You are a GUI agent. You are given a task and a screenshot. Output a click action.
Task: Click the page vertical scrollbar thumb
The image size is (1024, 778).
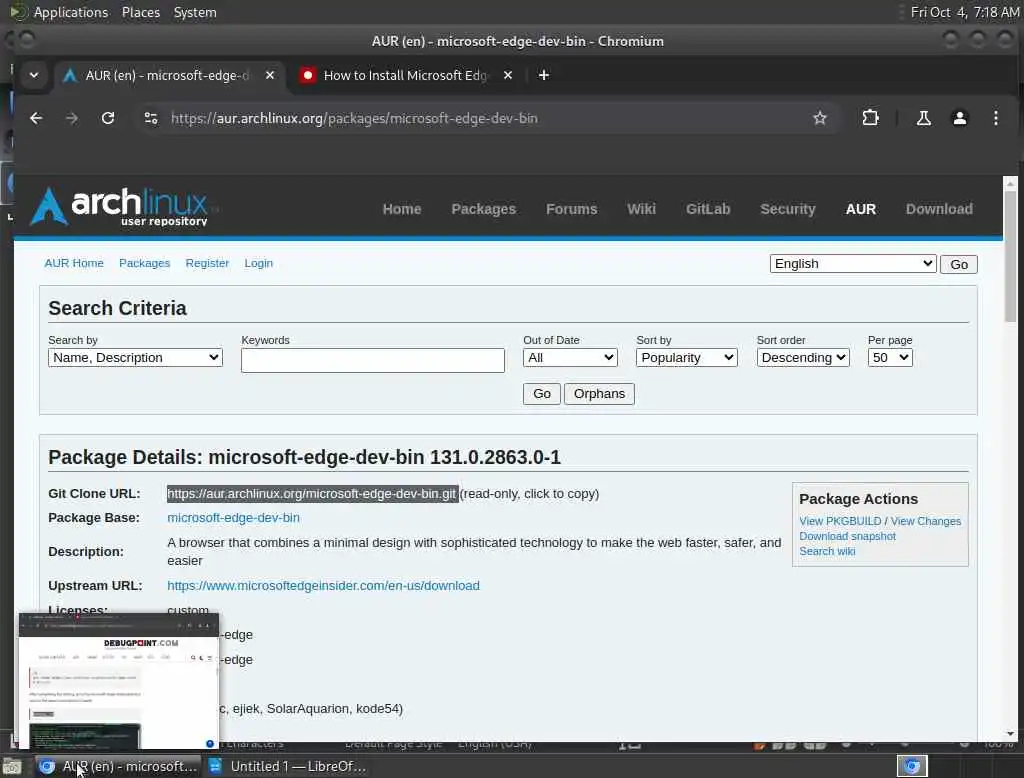click(1010, 255)
